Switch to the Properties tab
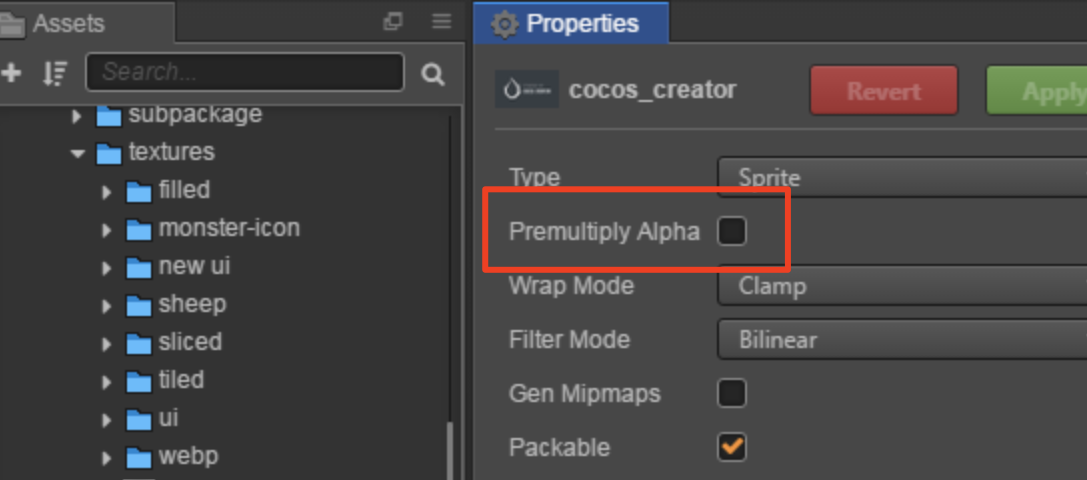The image size is (1087, 480). click(569, 23)
